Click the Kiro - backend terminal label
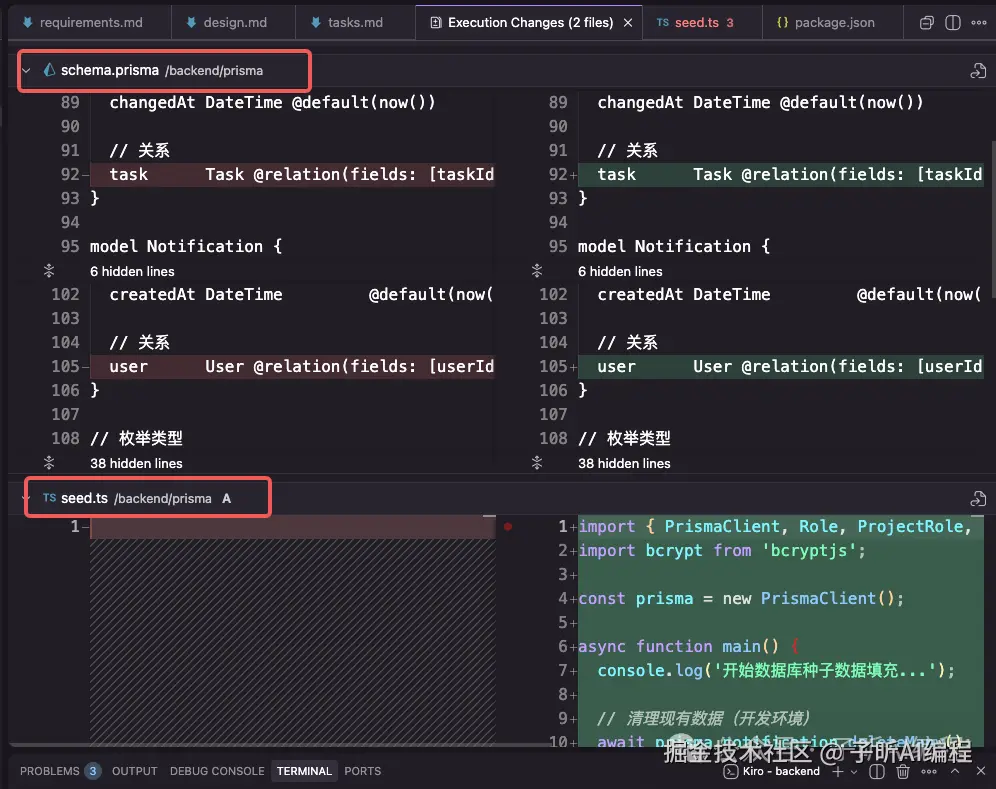 coord(781,771)
